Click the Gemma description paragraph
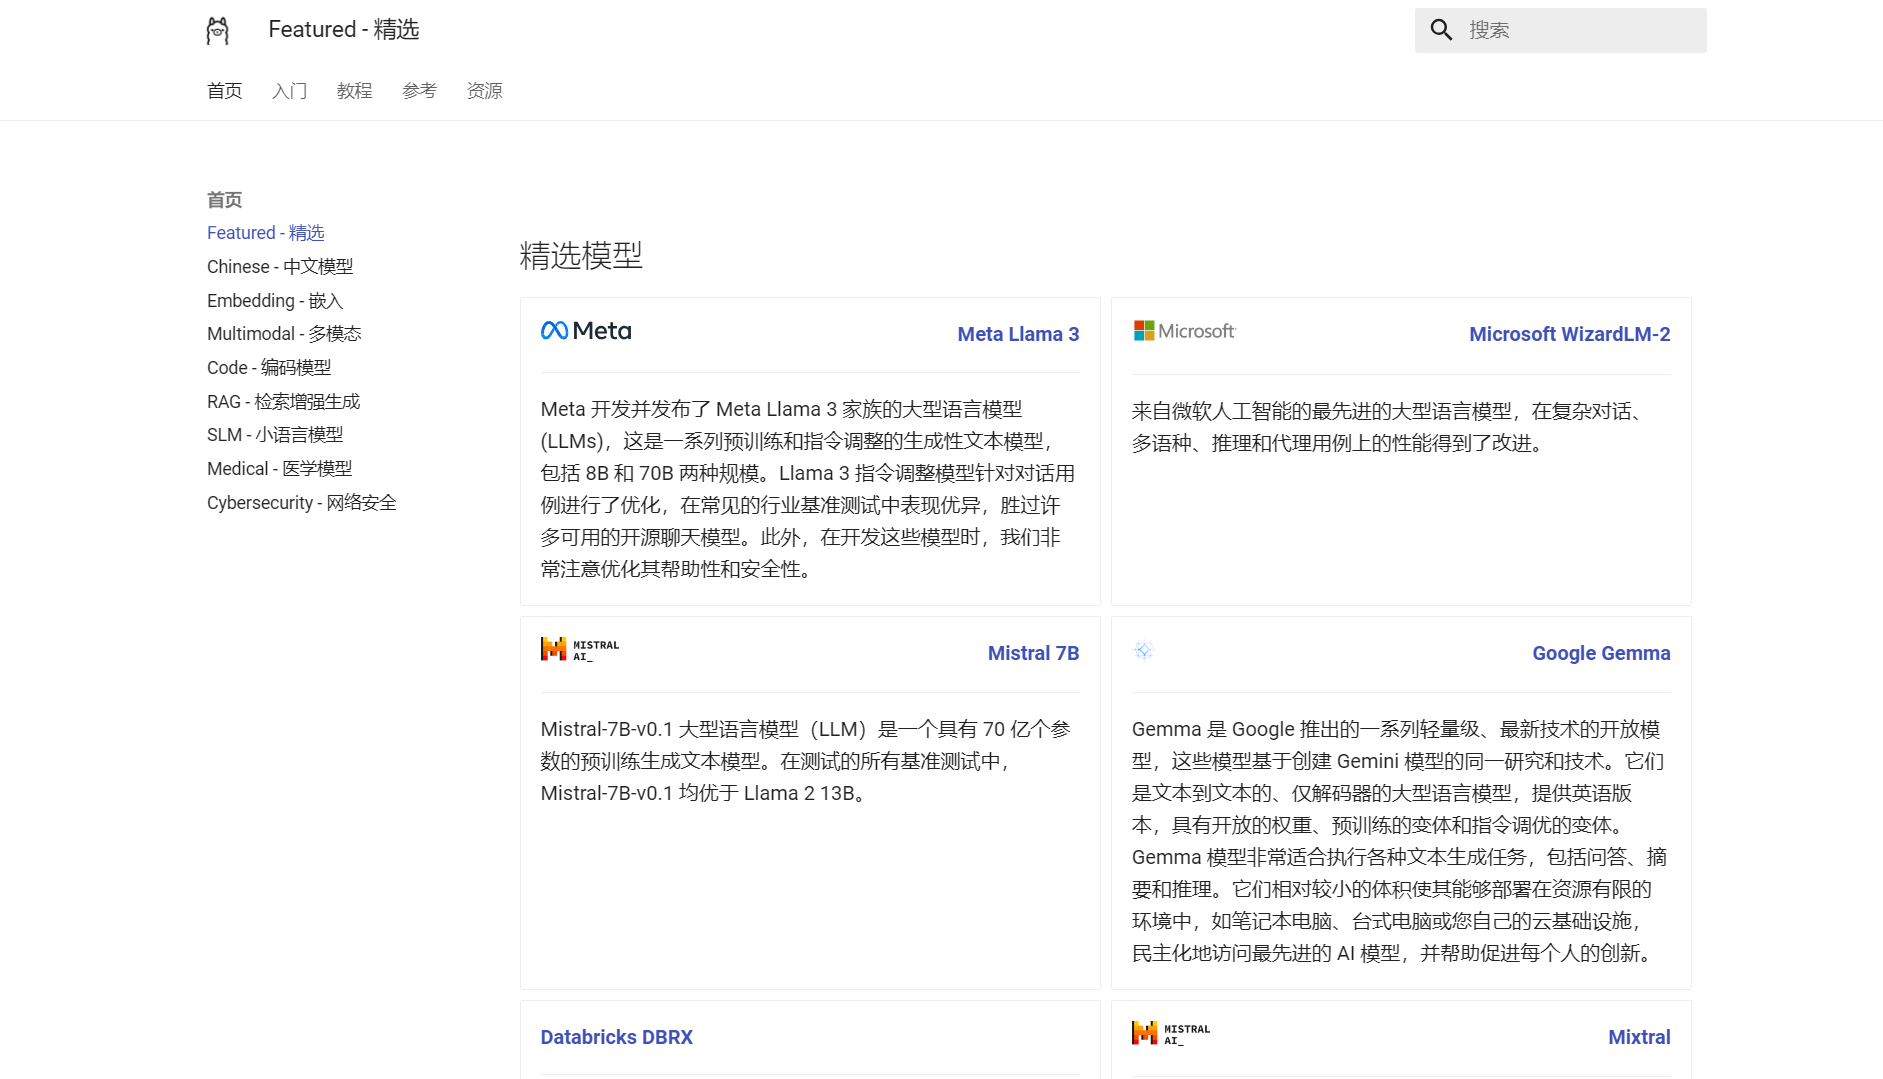The image size is (1883, 1079). pyautogui.click(x=1401, y=841)
